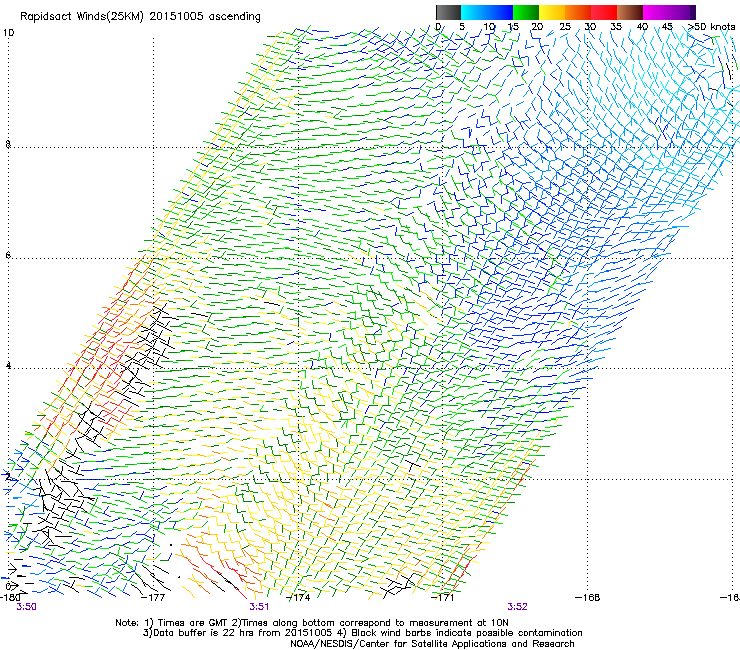Screen dimensions: 740x650
Task: Click the green 15–20 knots legend swatch
Action: coord(526,12)
